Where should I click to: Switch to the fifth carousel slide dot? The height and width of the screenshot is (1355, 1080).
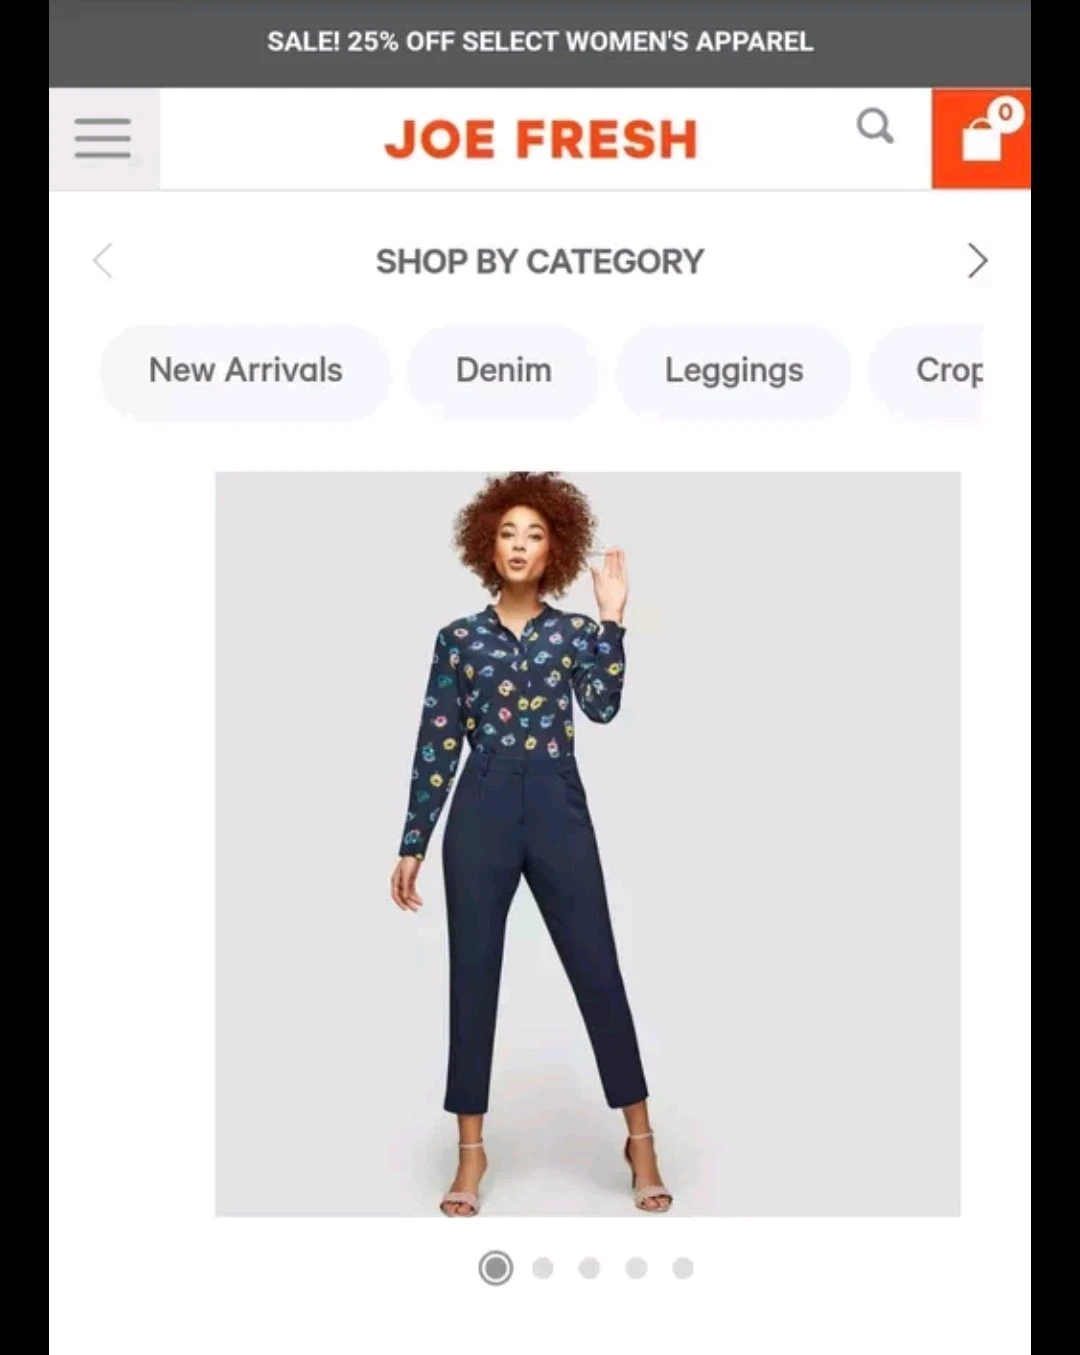click(x=683, y=1268)
